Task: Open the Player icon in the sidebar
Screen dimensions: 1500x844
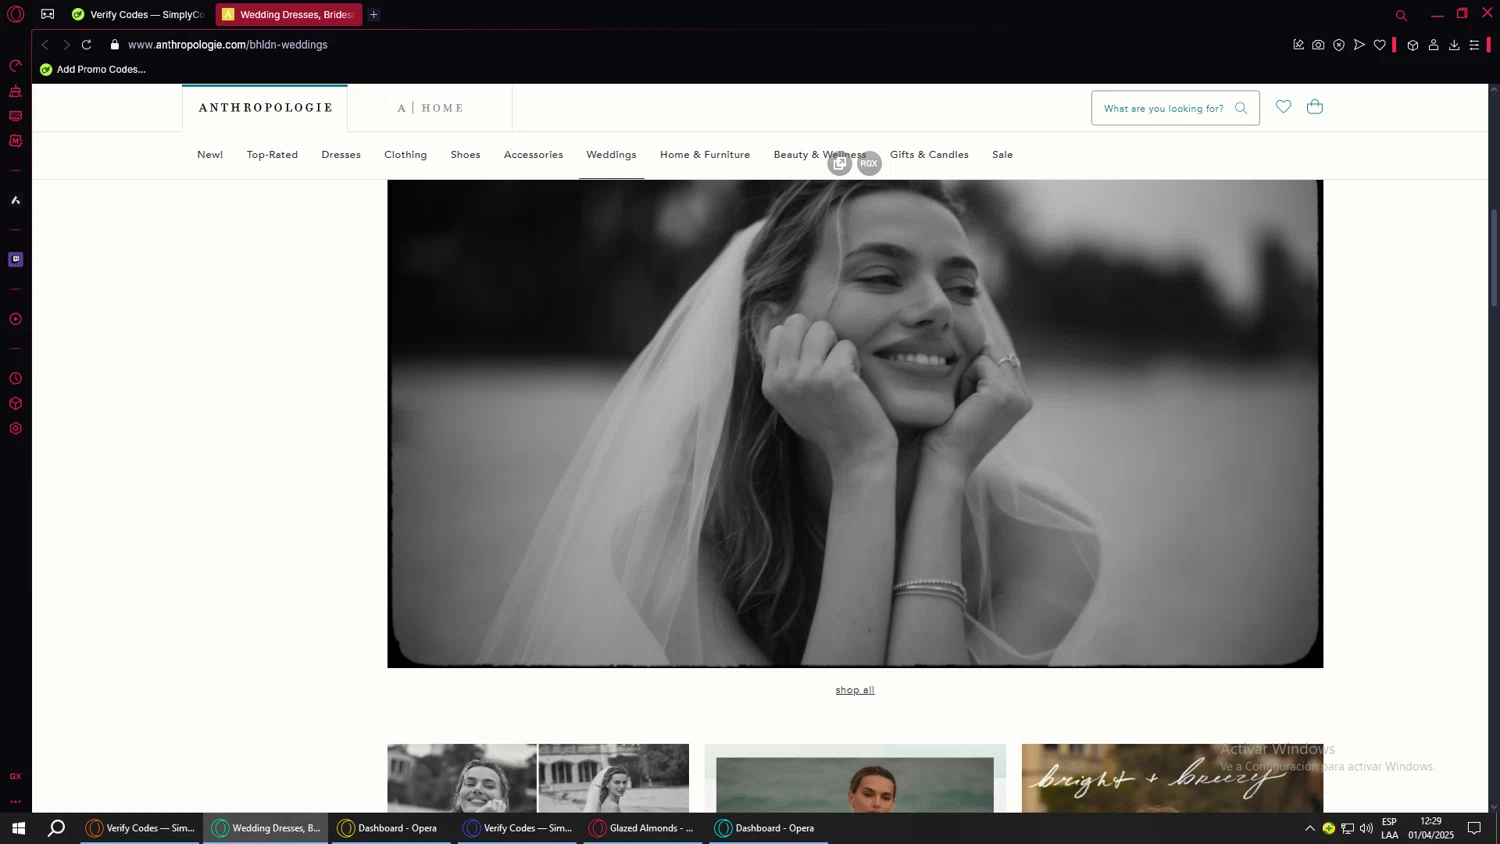Action: click(15, 319)
